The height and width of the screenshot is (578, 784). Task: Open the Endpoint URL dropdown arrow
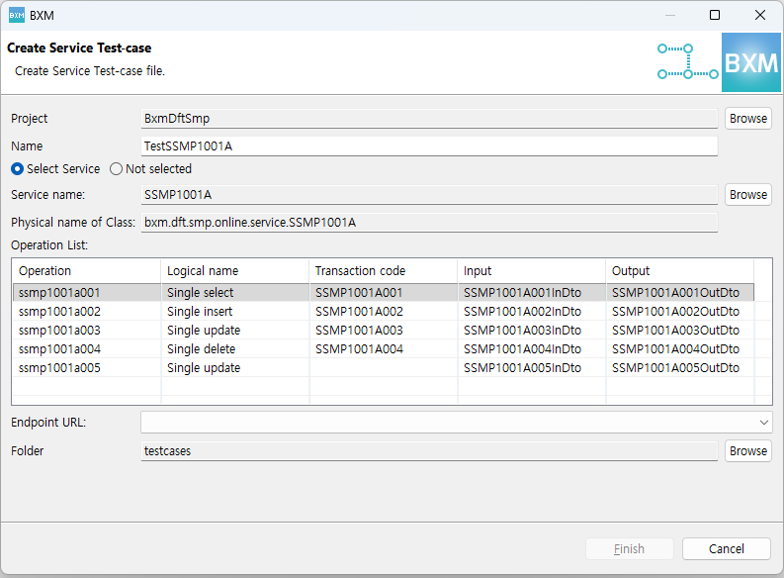(764, 422)
